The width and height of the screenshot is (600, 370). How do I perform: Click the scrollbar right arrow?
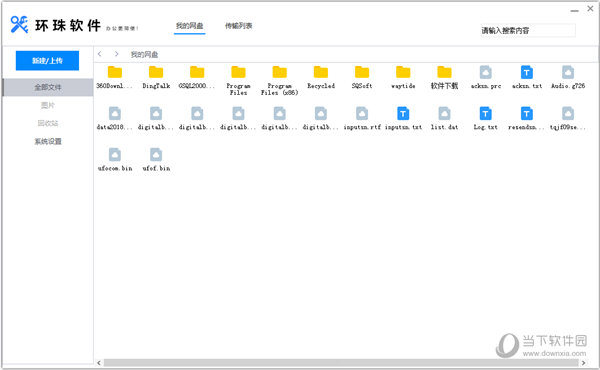tap(584, 362)
